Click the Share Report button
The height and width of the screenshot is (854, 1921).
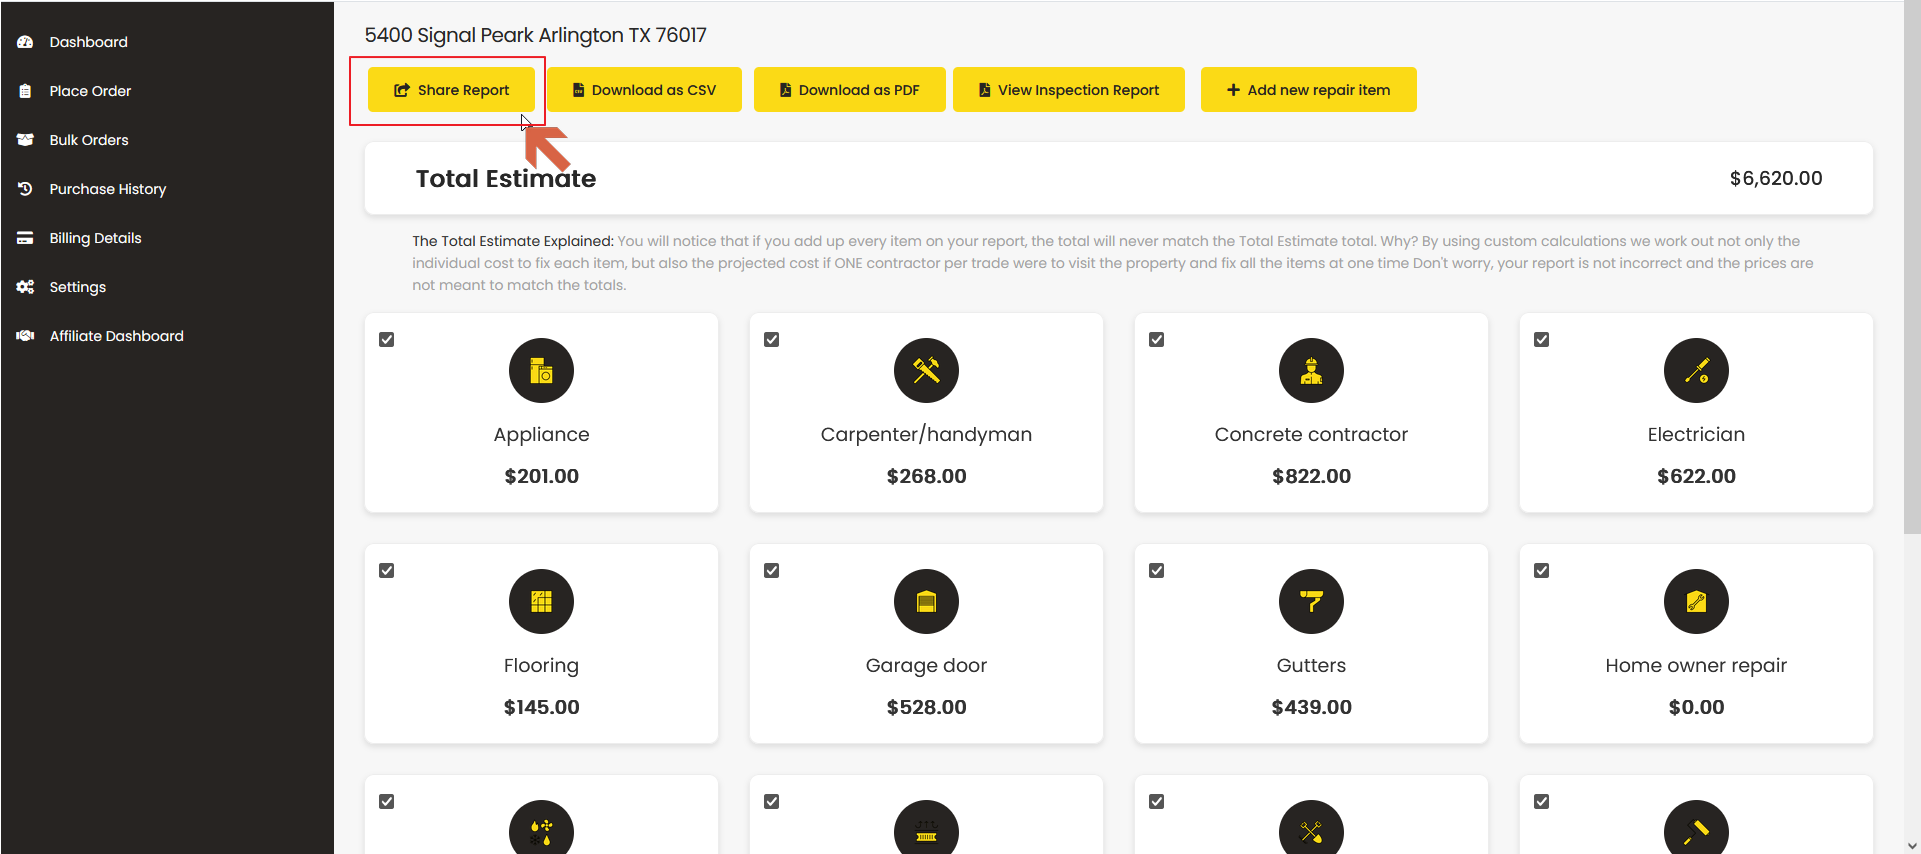[x=451, y=90]
